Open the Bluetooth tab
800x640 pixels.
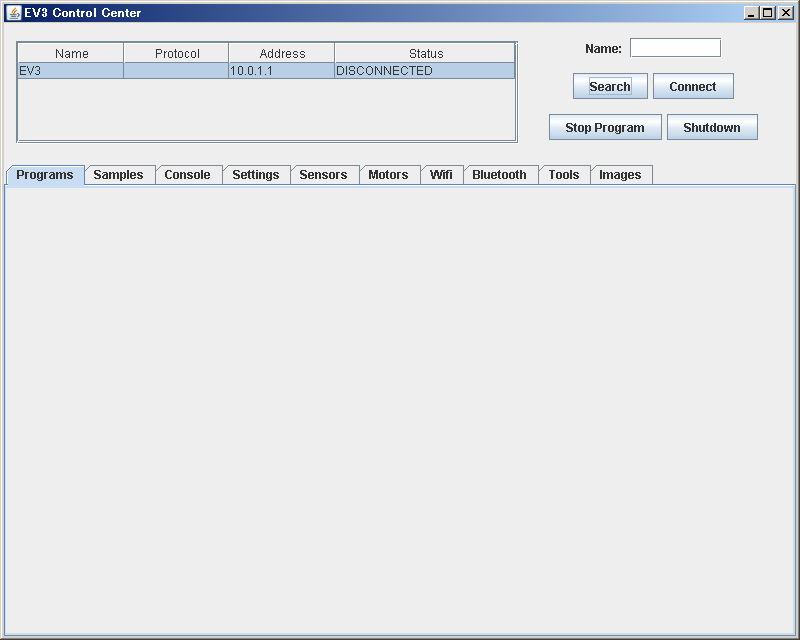501,175
